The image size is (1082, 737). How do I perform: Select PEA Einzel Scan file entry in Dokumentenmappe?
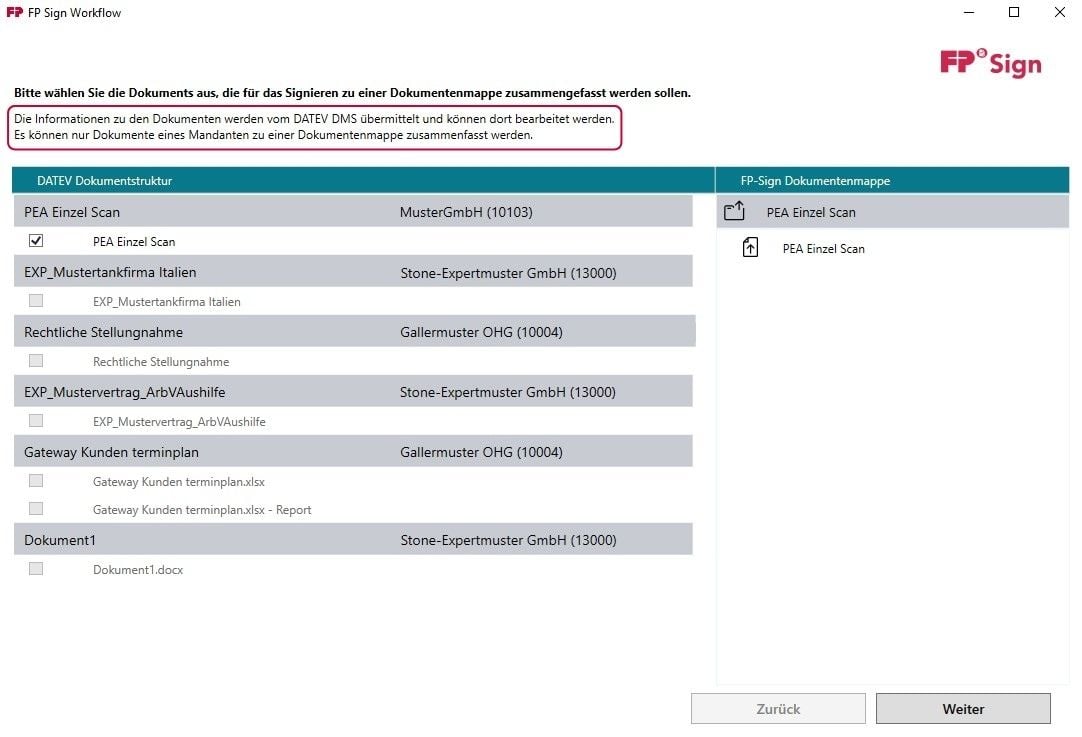823,248
